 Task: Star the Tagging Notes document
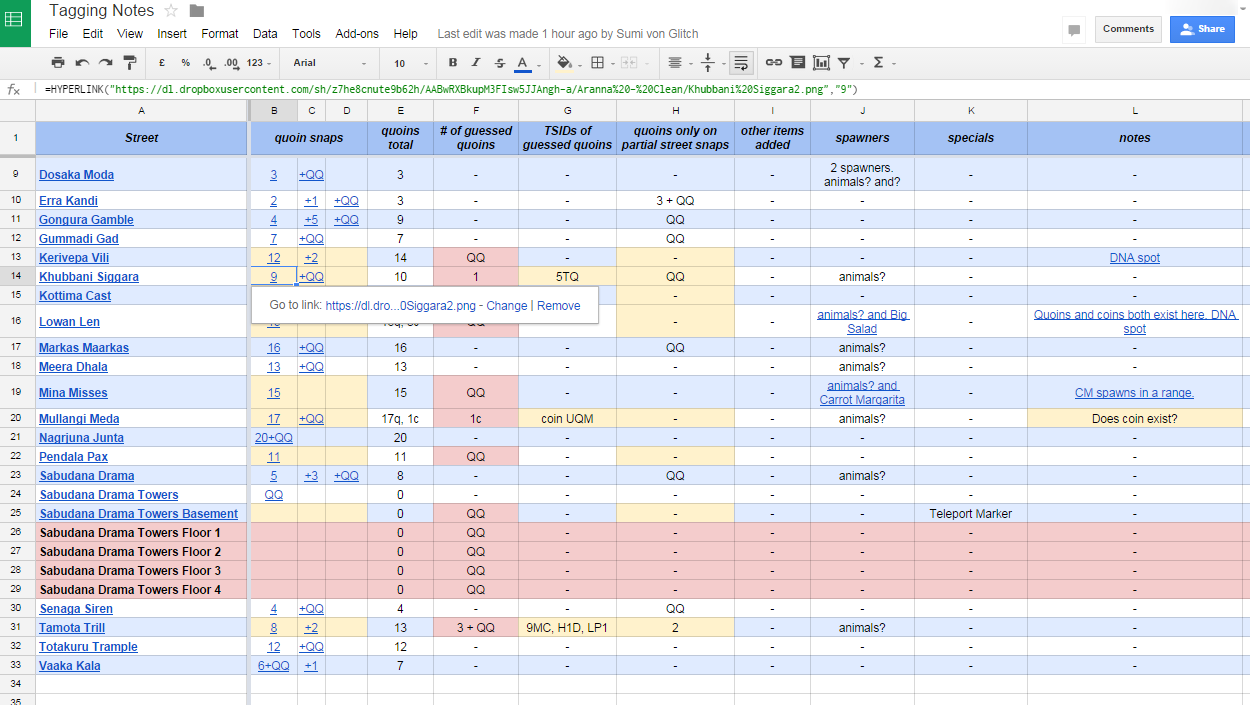pyautogui.click(x=171, y=11)
